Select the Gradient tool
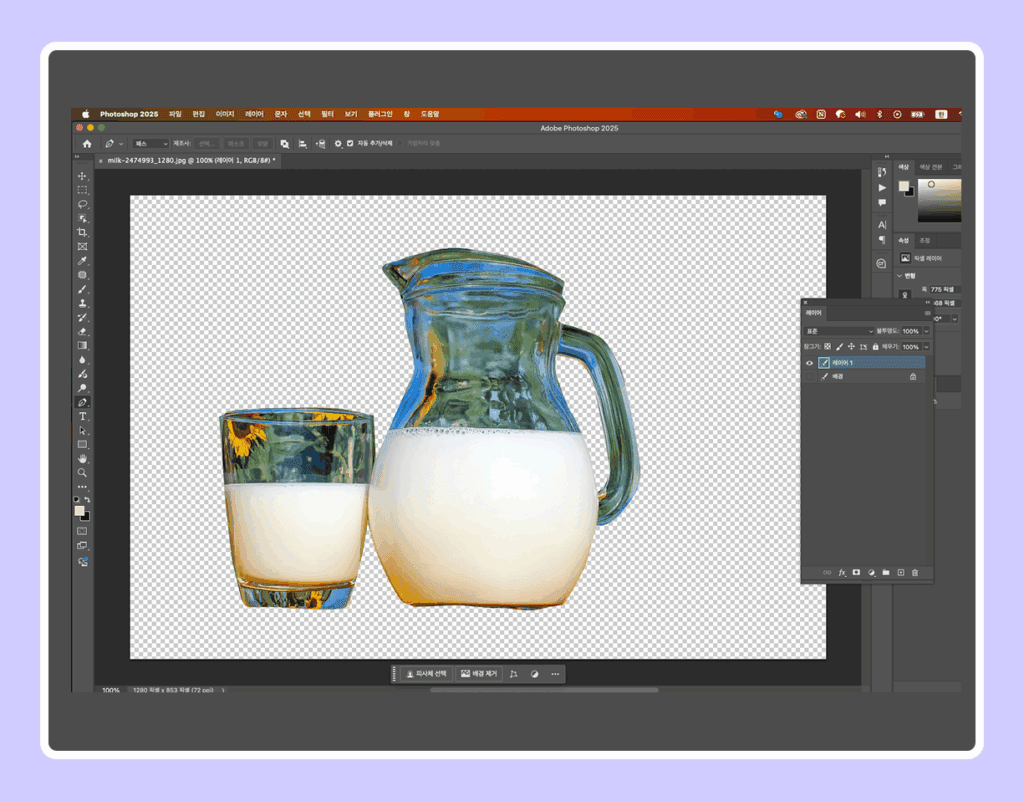Screen dimensions: 1024x801 pos(82,346)
